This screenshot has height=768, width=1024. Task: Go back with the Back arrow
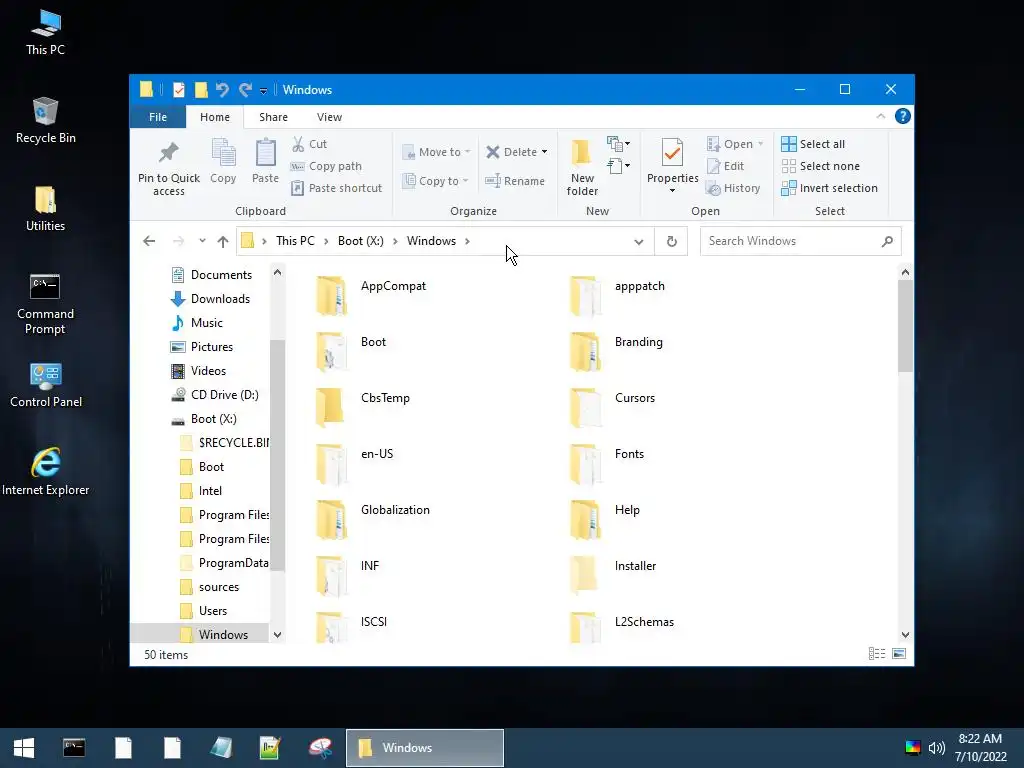(x=149, y=242)
